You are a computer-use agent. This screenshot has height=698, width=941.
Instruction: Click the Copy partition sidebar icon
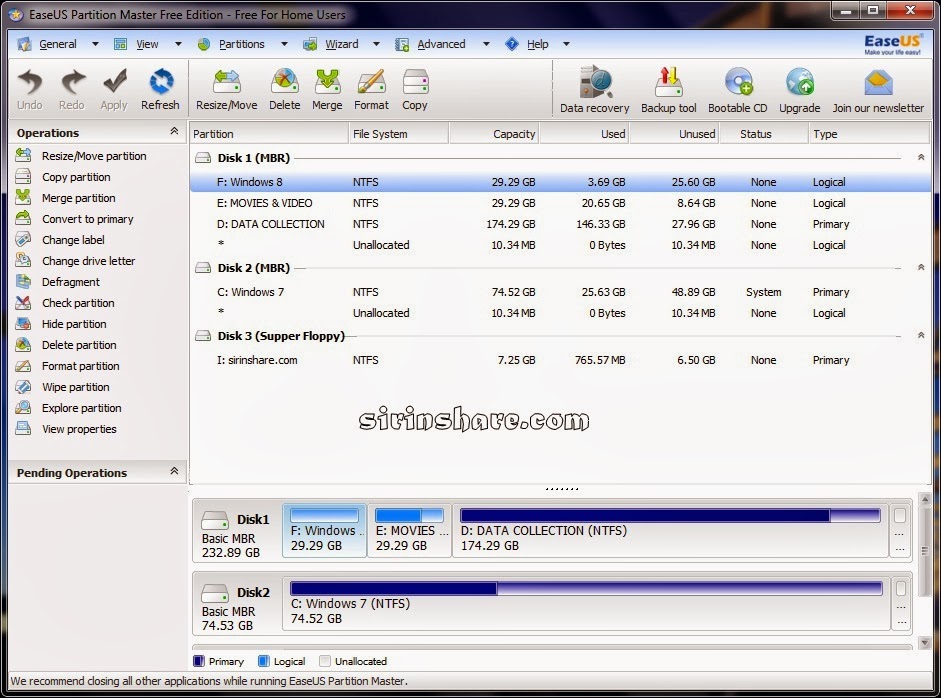pos(23,176)
